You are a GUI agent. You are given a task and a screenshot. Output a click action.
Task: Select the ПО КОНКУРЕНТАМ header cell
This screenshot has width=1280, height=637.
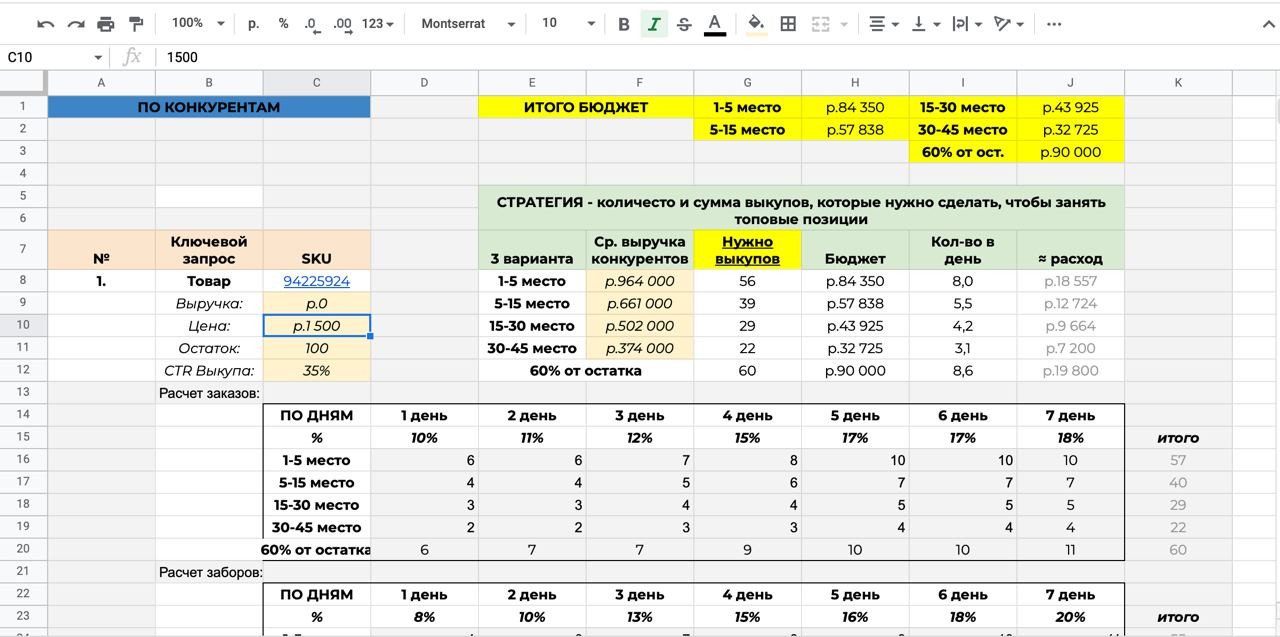[209, 107]
